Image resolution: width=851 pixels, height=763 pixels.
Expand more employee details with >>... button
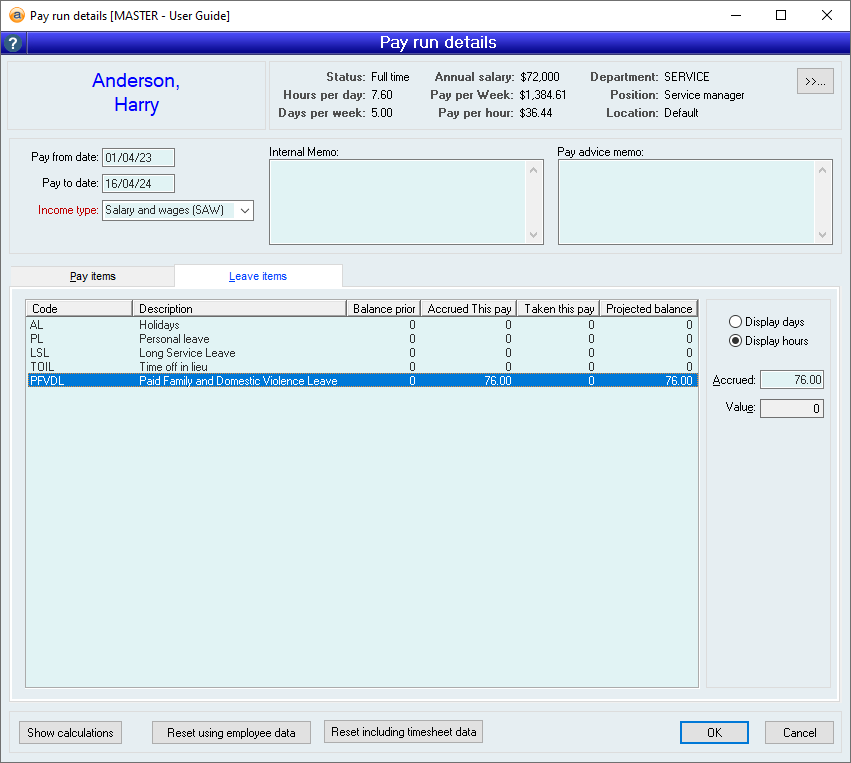click(815, 82)
